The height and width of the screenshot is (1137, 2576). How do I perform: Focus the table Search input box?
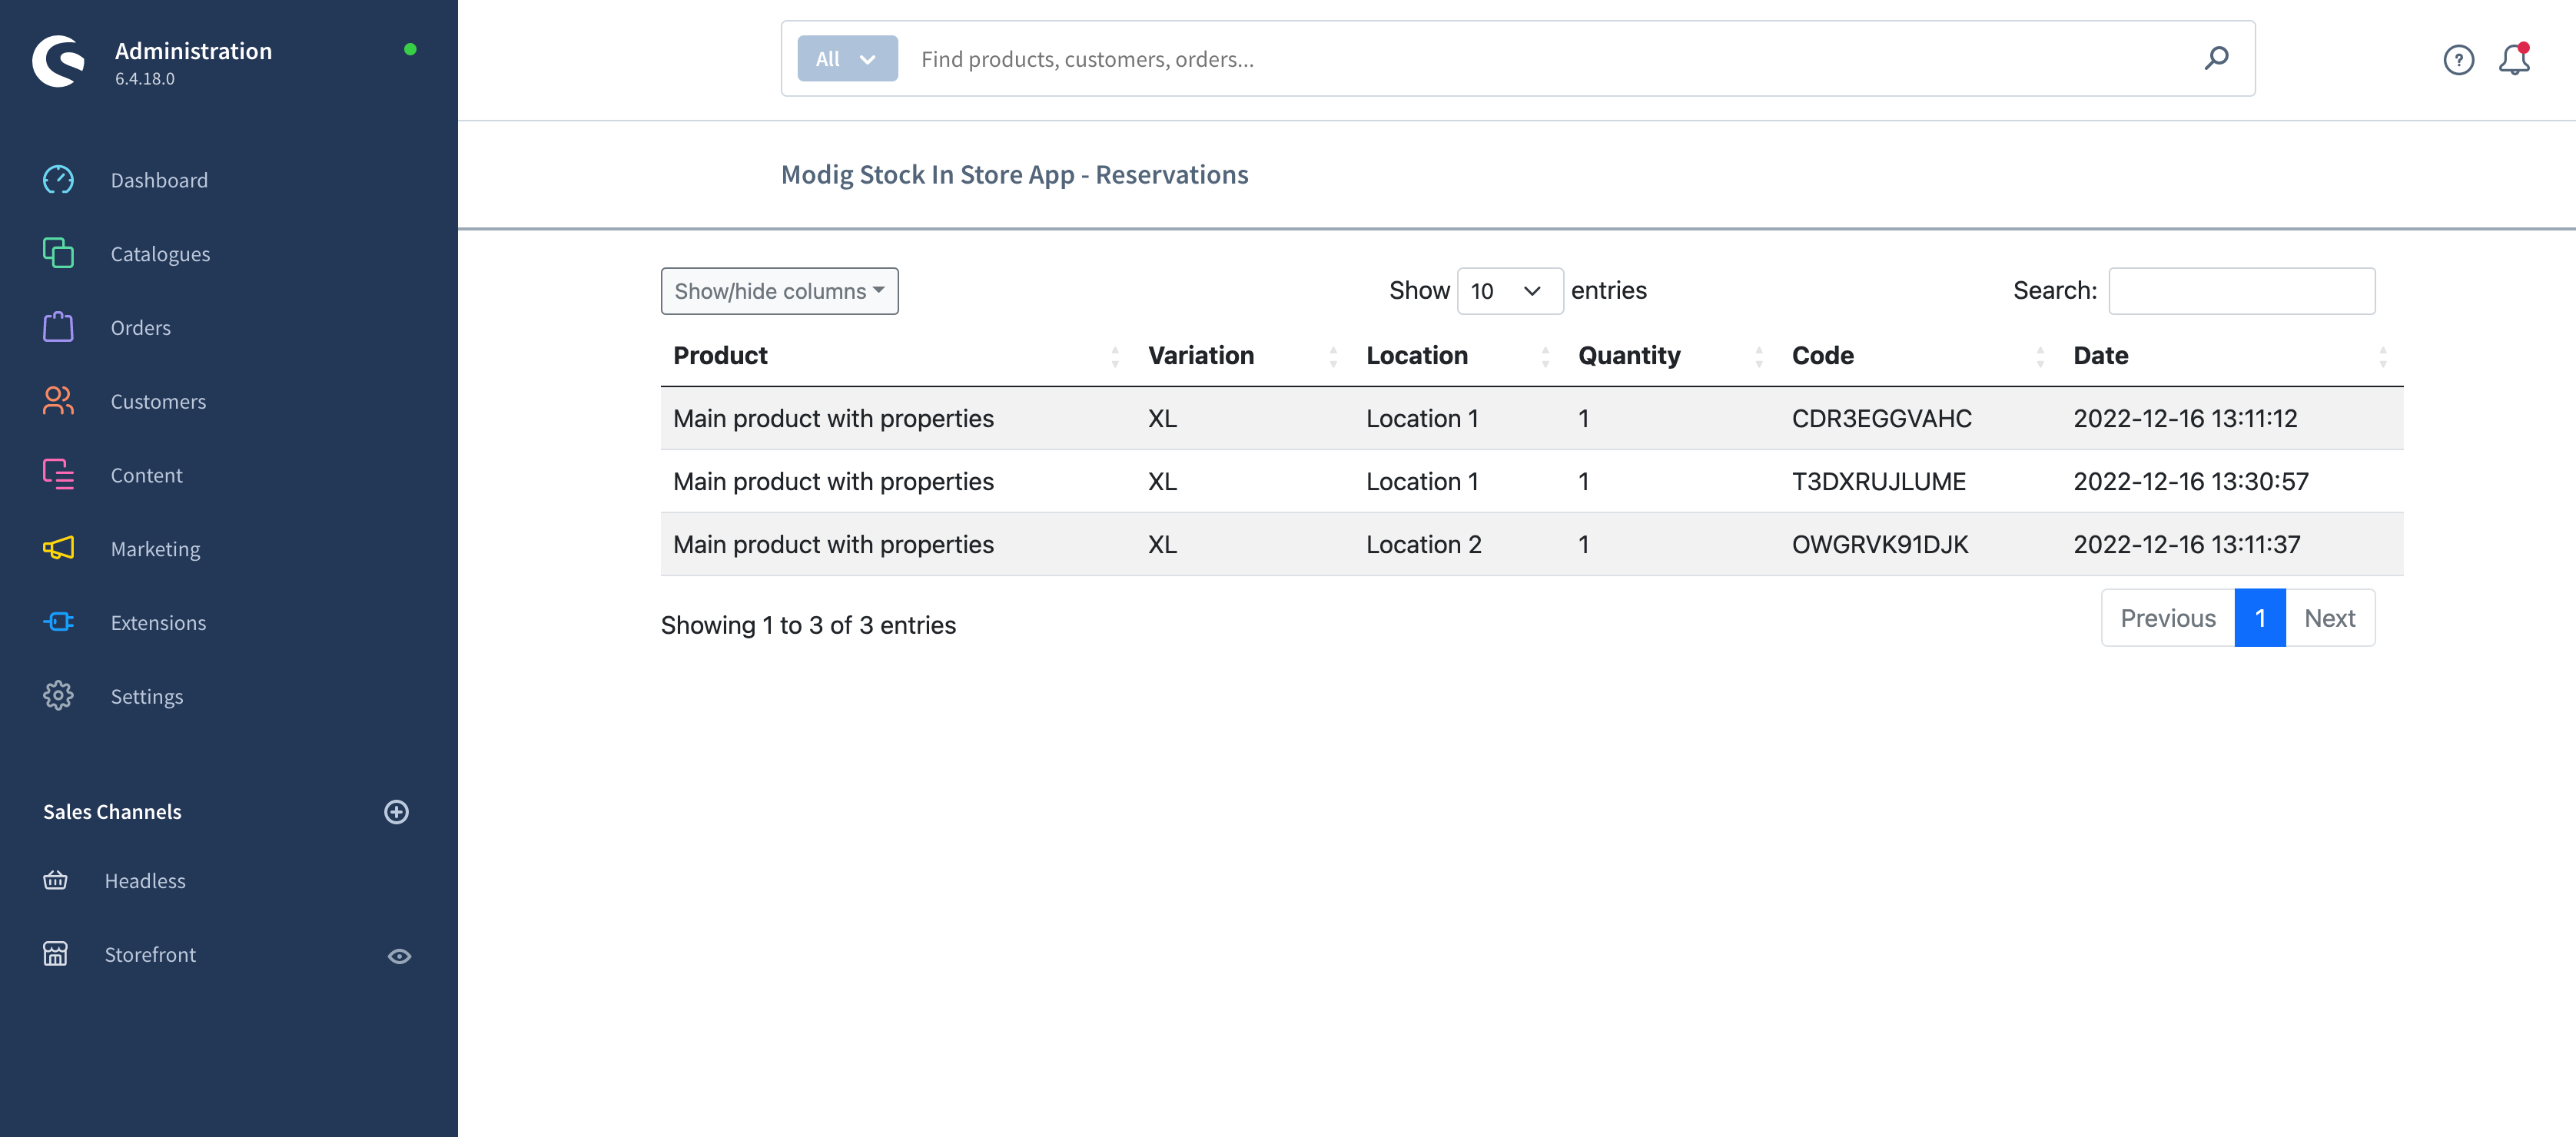coord(2242,291)
